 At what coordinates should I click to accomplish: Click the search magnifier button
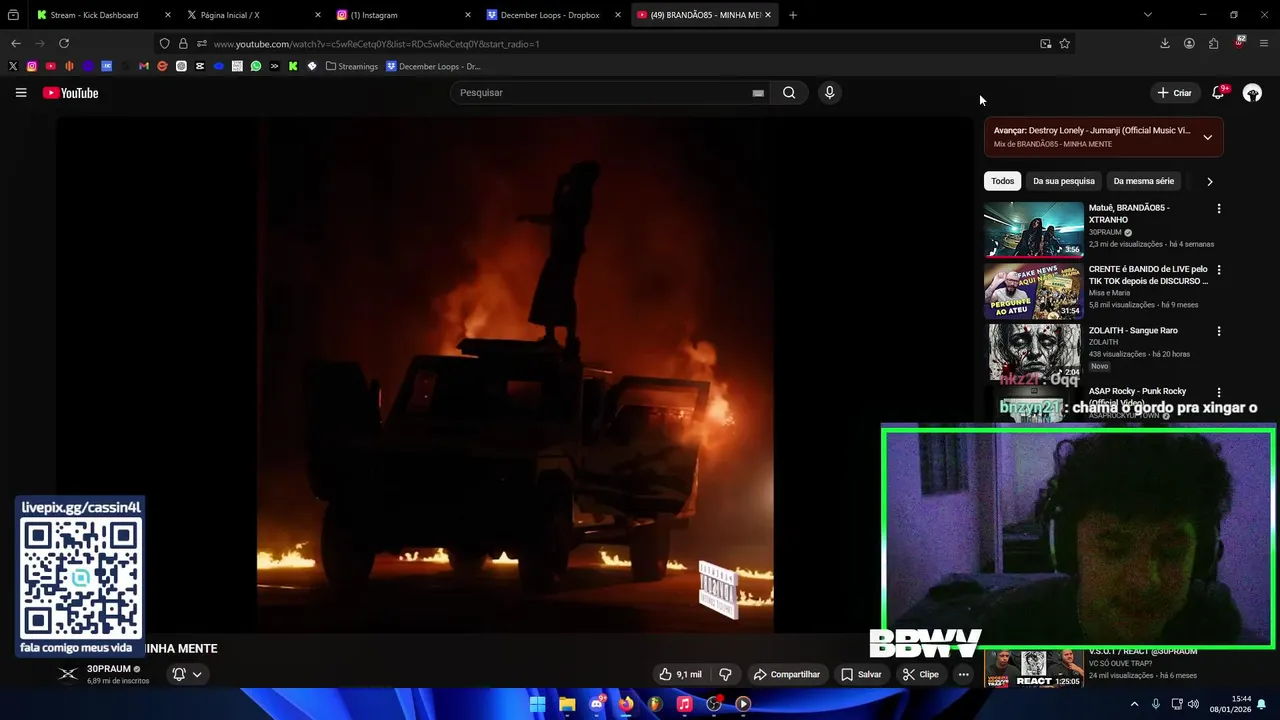pos(789,93)
